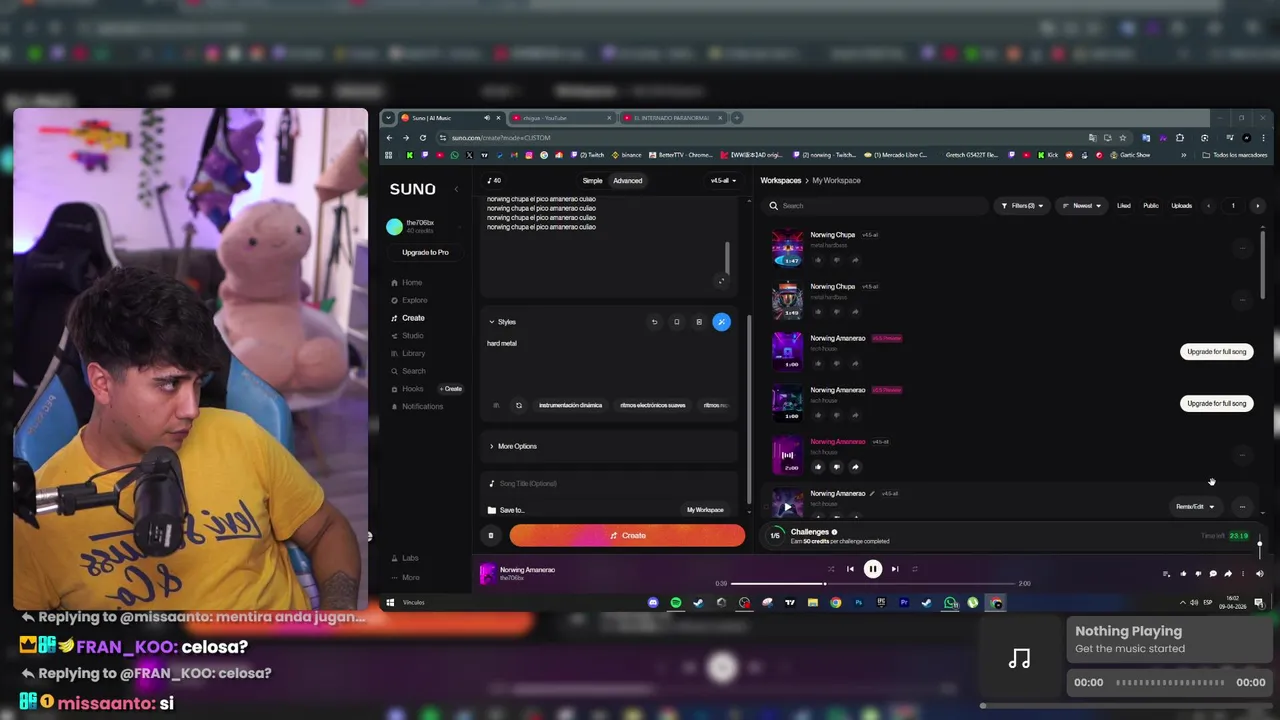Toggle the Liked filter

coord(1124,206)
